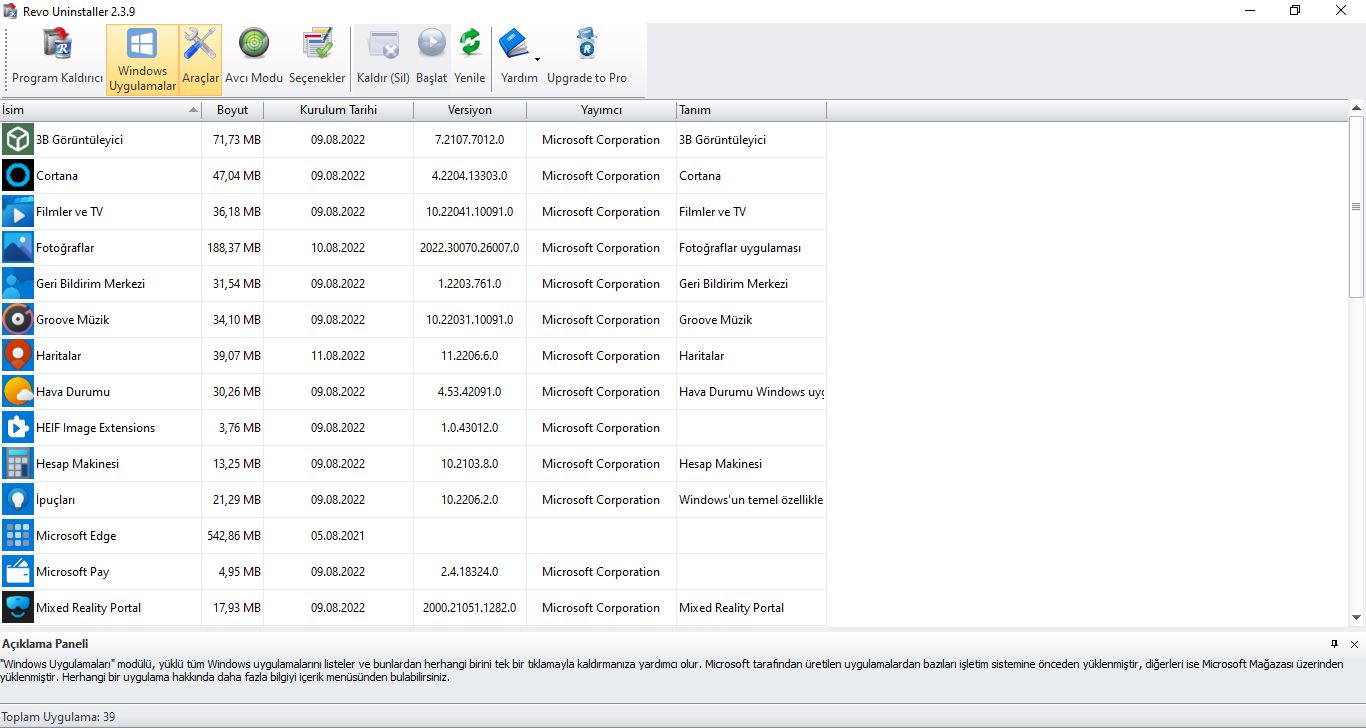1366x728 pixels.
Task: Click Cortana name text
Action: (x=57, y=176)
